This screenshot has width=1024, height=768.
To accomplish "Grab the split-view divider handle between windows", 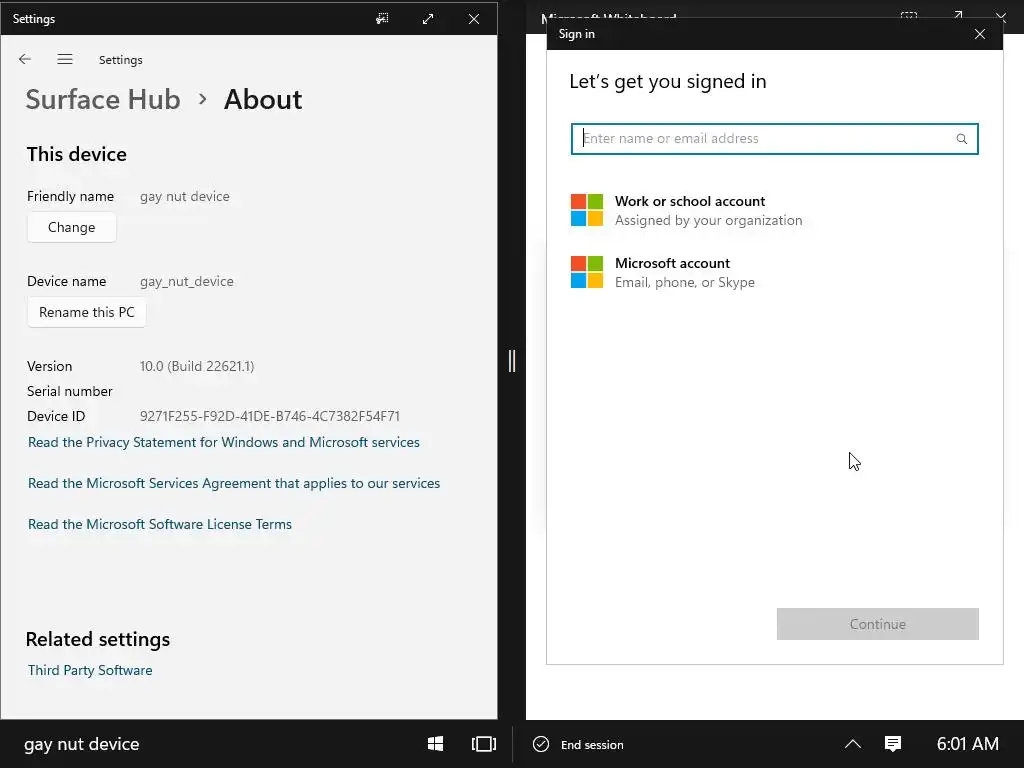I will click(512, 360).
